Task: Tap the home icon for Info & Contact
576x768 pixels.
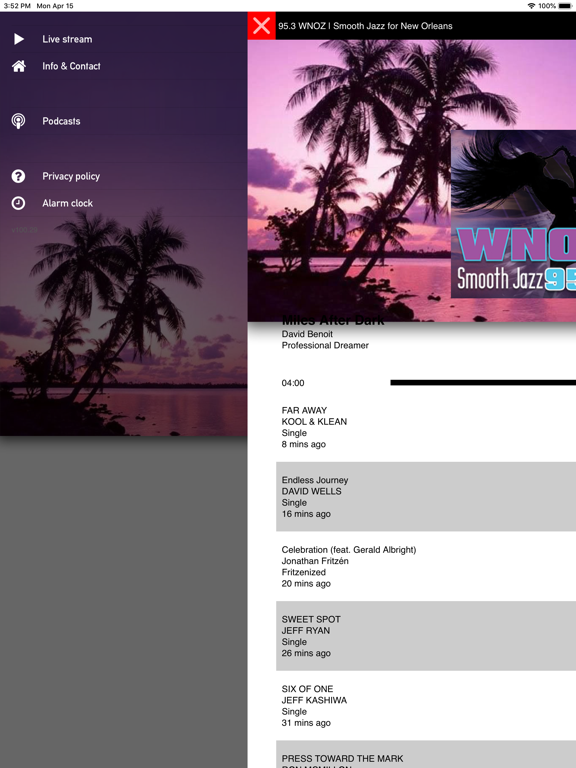Action: [x=19, y=66]
